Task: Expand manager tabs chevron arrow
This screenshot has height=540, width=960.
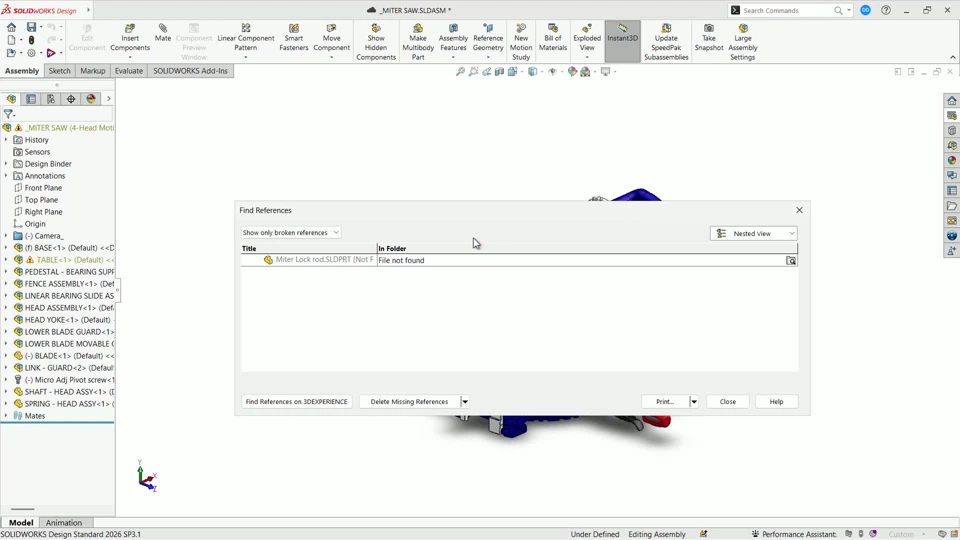Action: tap(108, 99)
